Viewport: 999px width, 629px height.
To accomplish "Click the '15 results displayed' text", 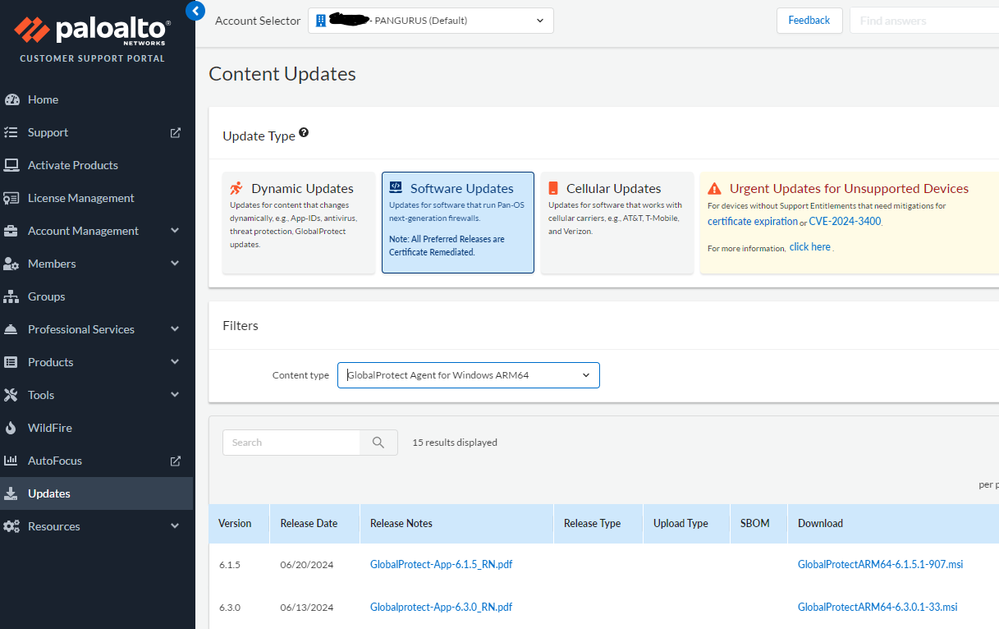I will (454, 442).
